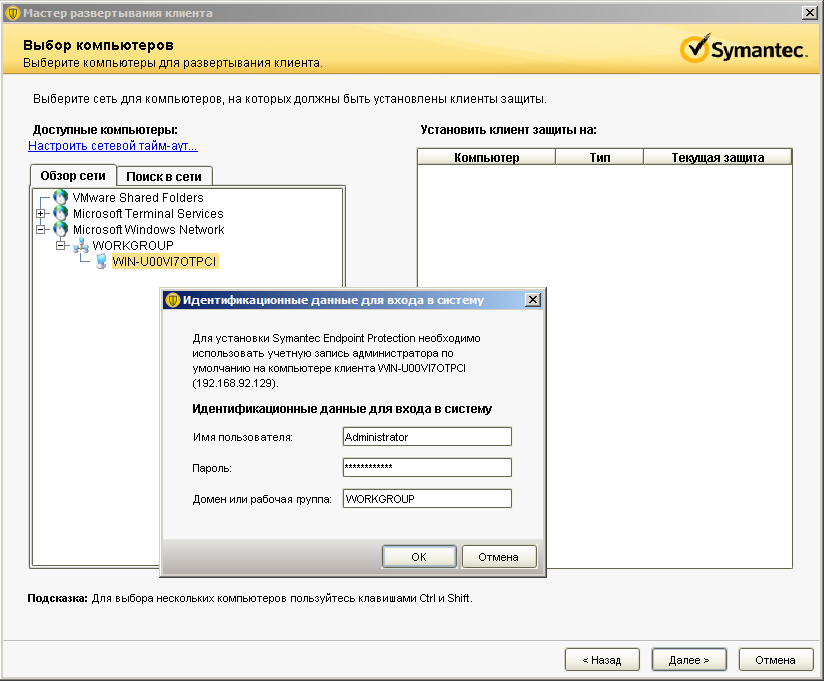Viewport: 824px width, 681px height.
Task: Select Microsoft Terminal Services tree item
Action: [x=148, y=213]
